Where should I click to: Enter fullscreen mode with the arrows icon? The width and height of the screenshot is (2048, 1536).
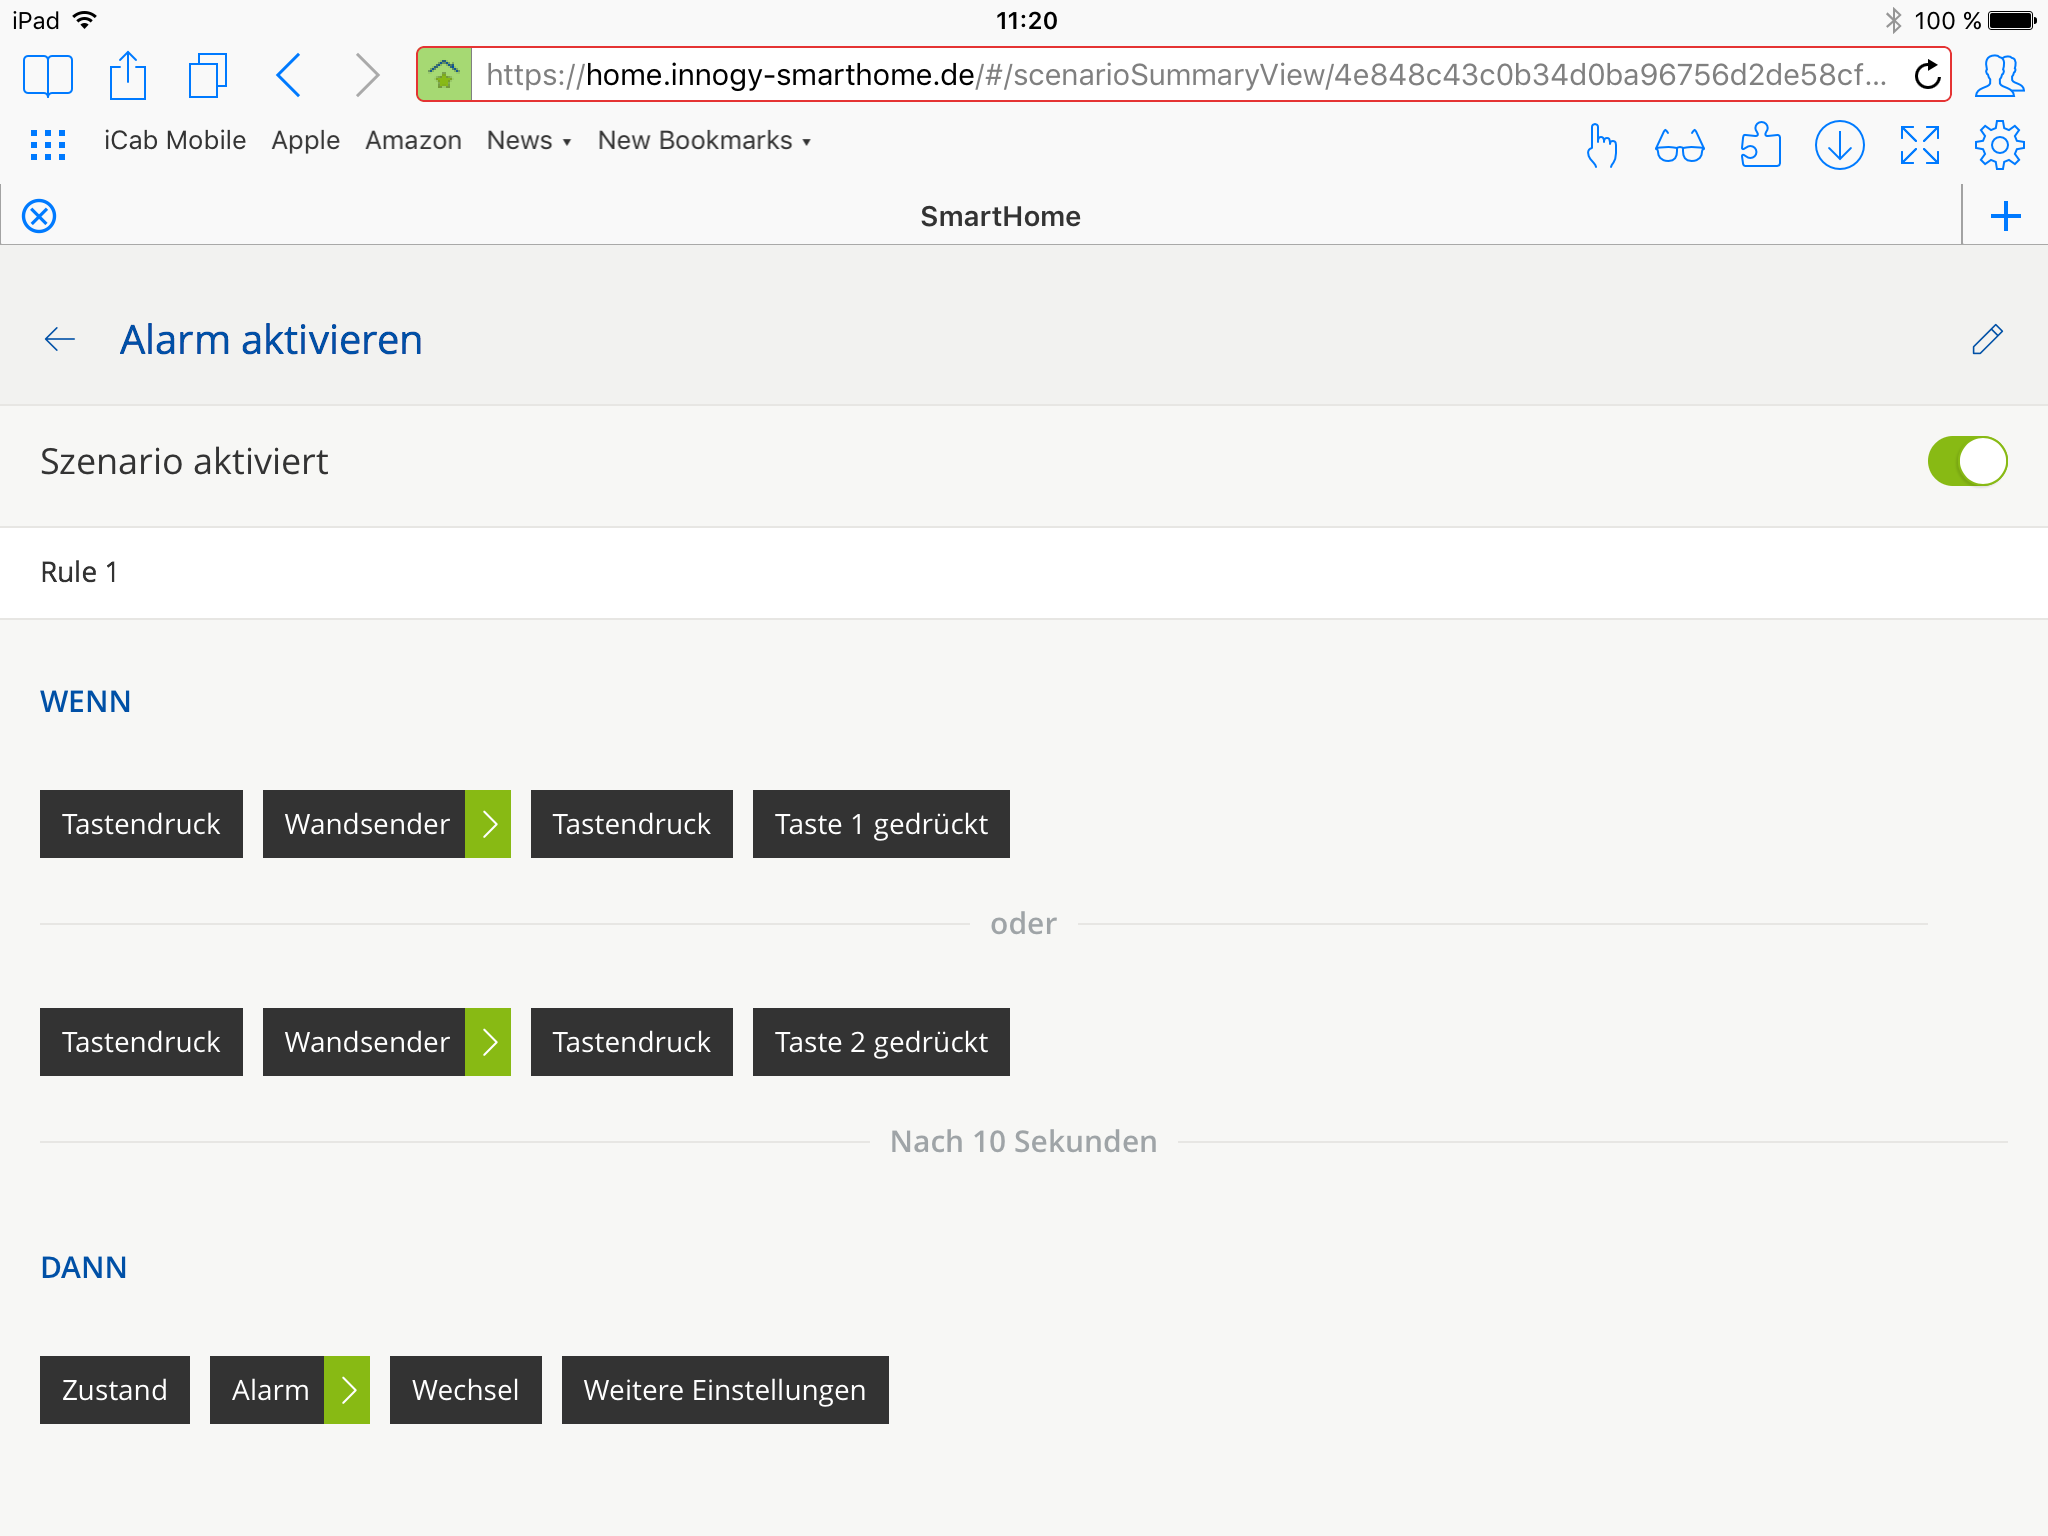[x=1919, y=146]
